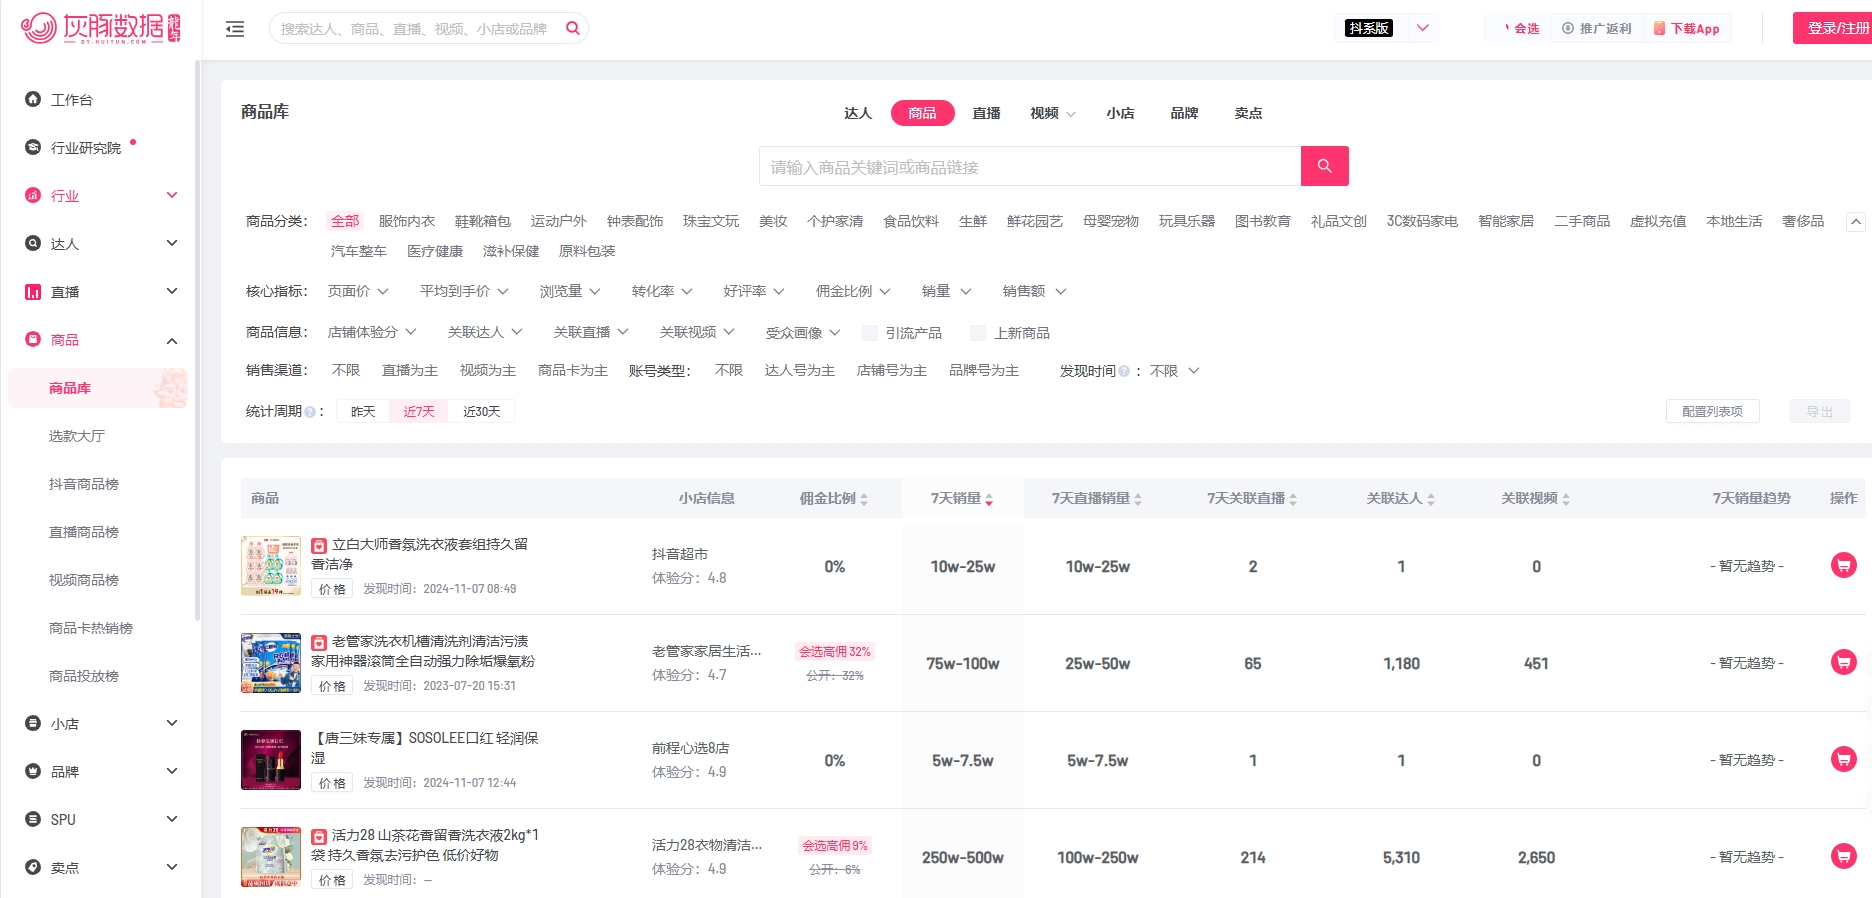Select 昨天 statistics period

[x=363, y=411]
